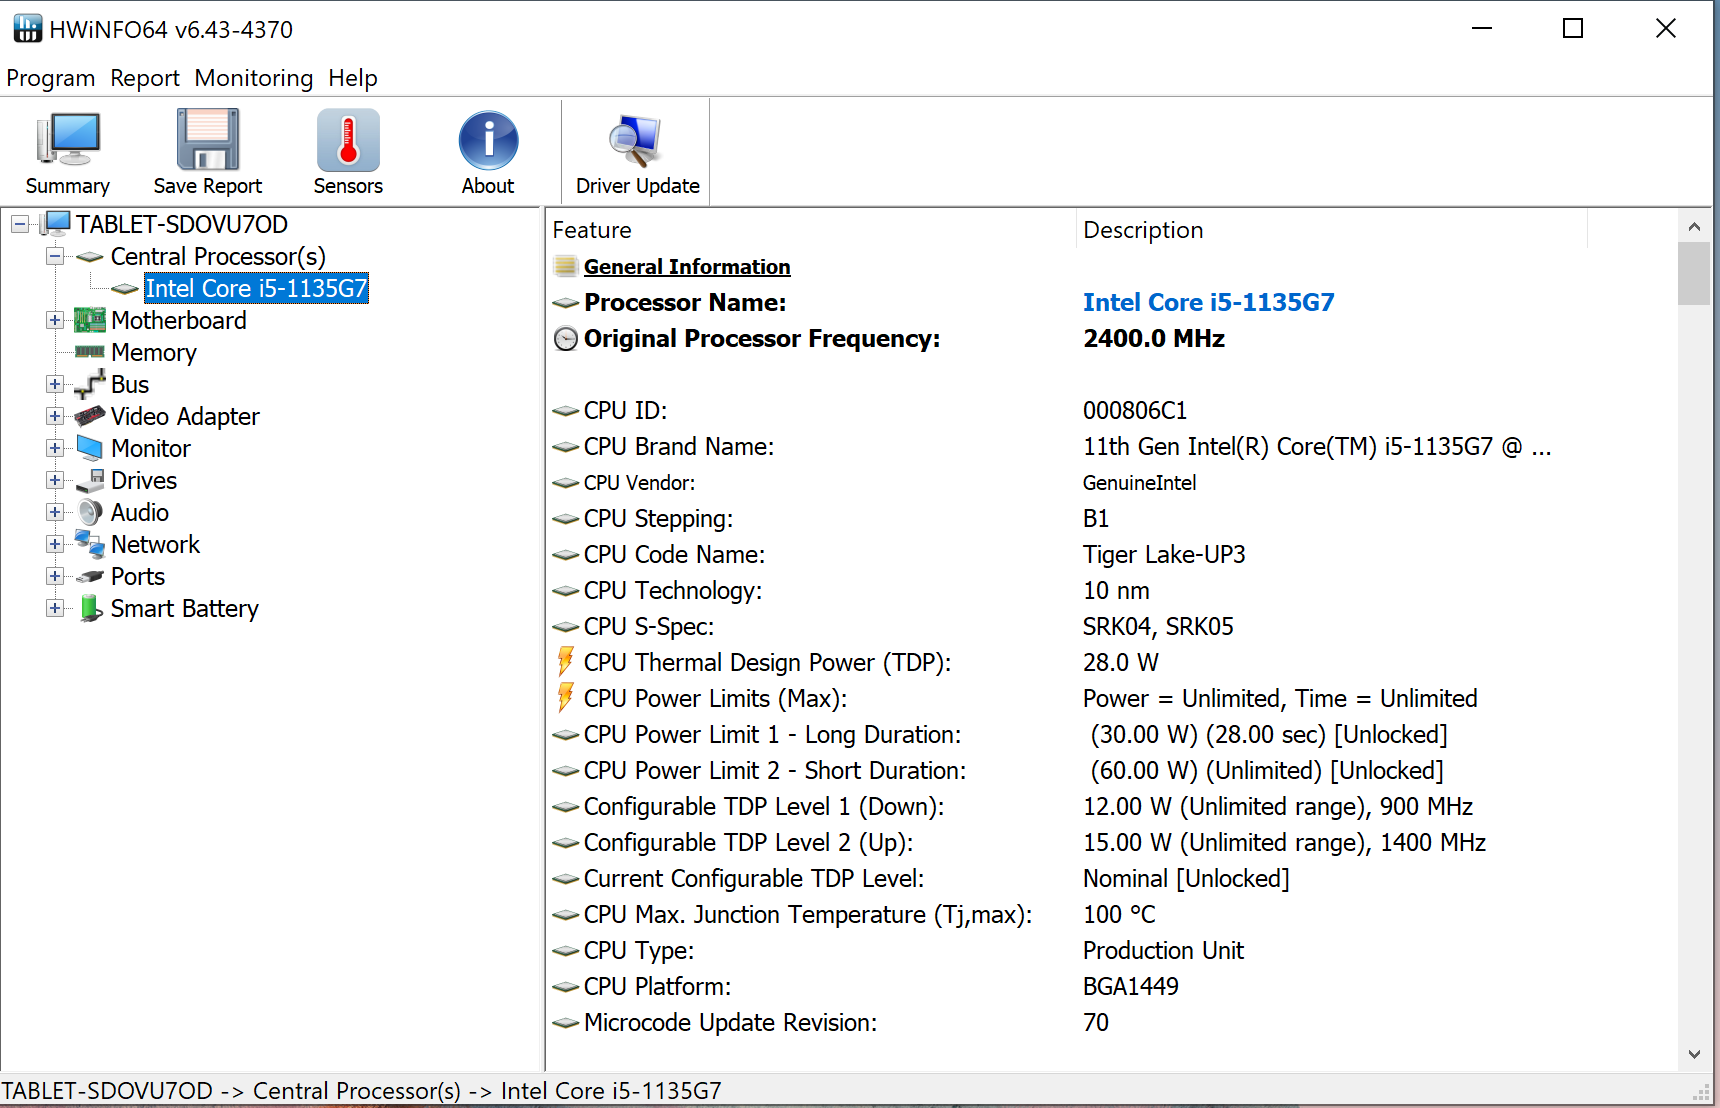The image size is (1720, 1108).
Task: Select the Audio speaker icon in tree
Action: click(90, 512)
